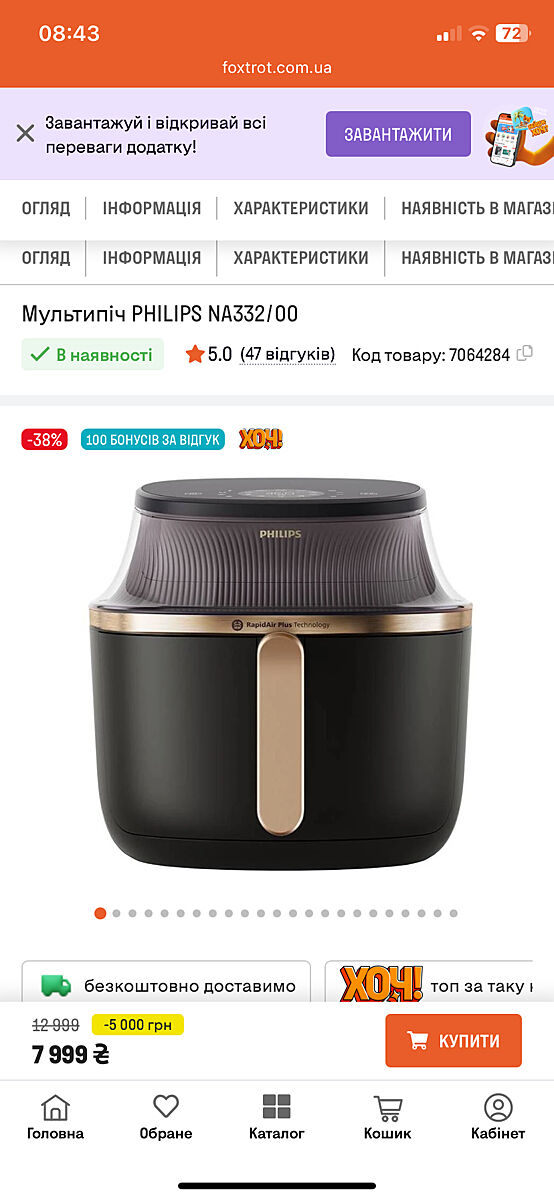Tap the ЗАВАНТАЖИТИ download button

tap(398, 134)
